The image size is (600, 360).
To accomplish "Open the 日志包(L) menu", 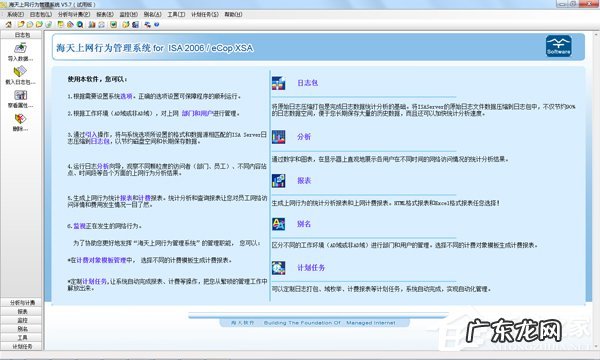I will 41,14.
